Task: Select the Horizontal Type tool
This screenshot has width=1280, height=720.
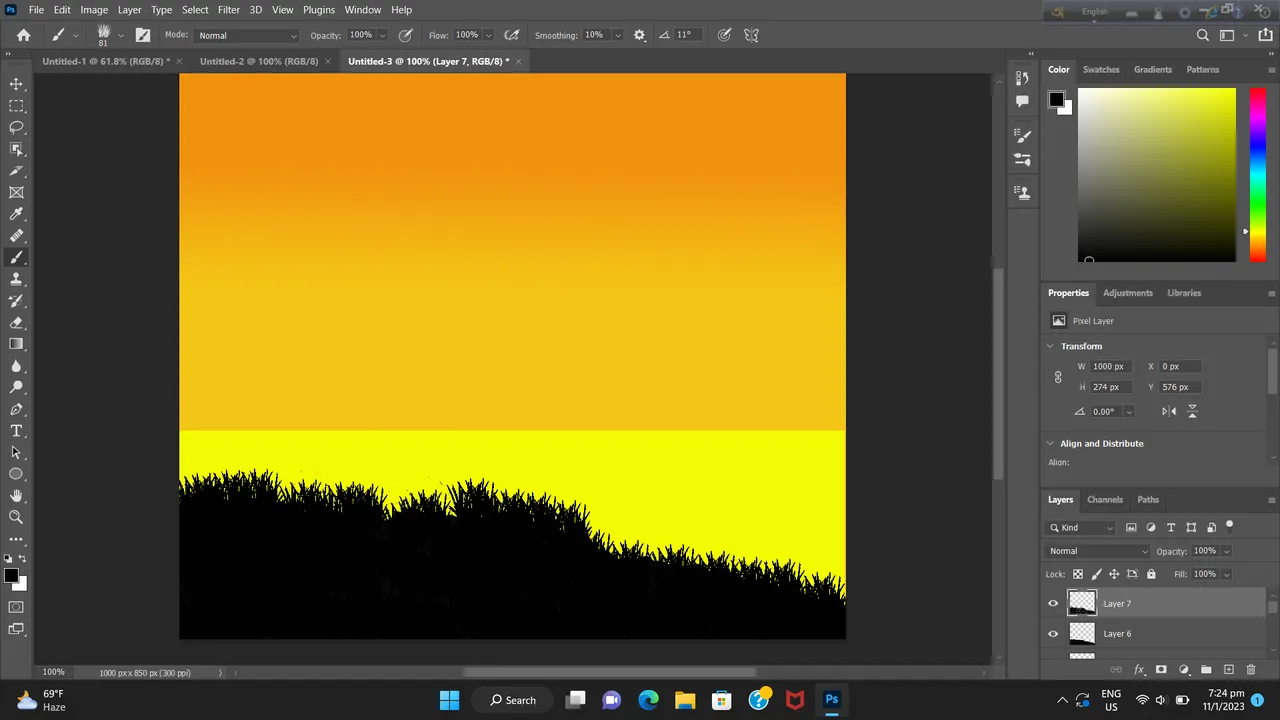Action: 16,431
